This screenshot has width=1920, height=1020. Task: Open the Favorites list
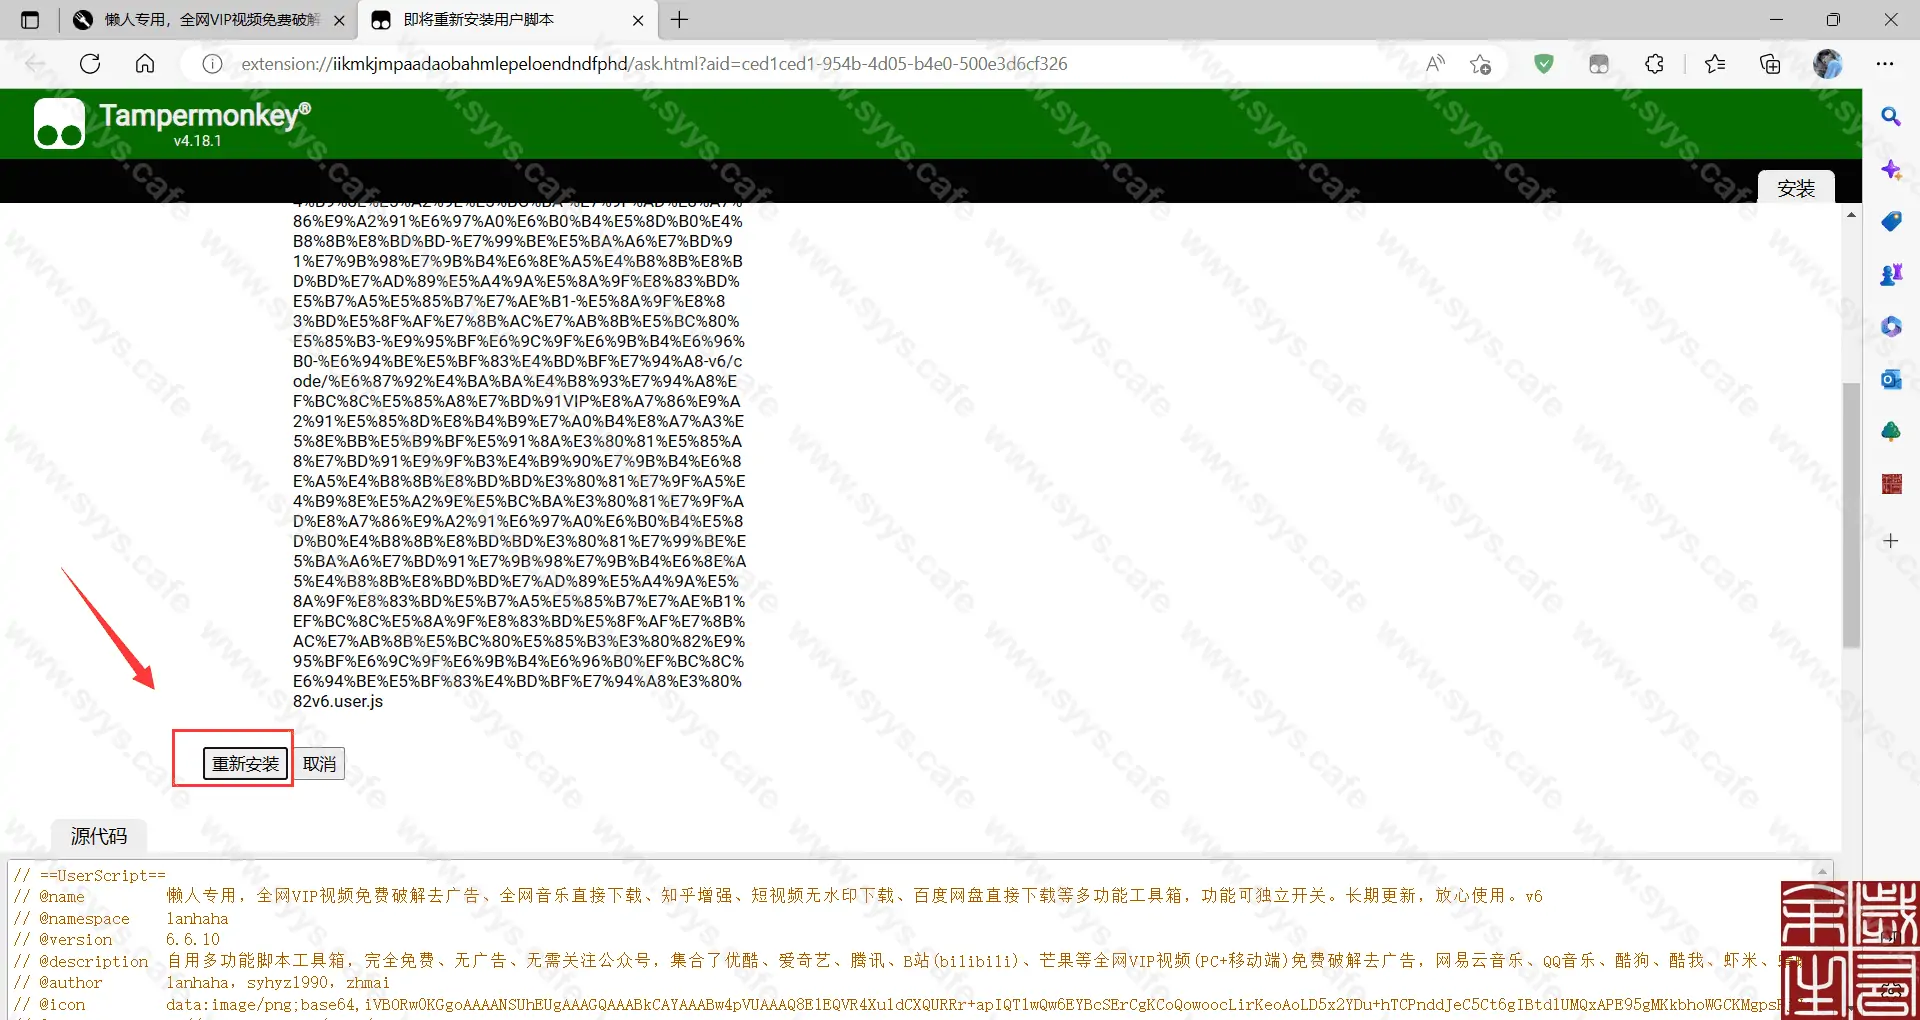pyautogui.click(x=1715, y=64)
